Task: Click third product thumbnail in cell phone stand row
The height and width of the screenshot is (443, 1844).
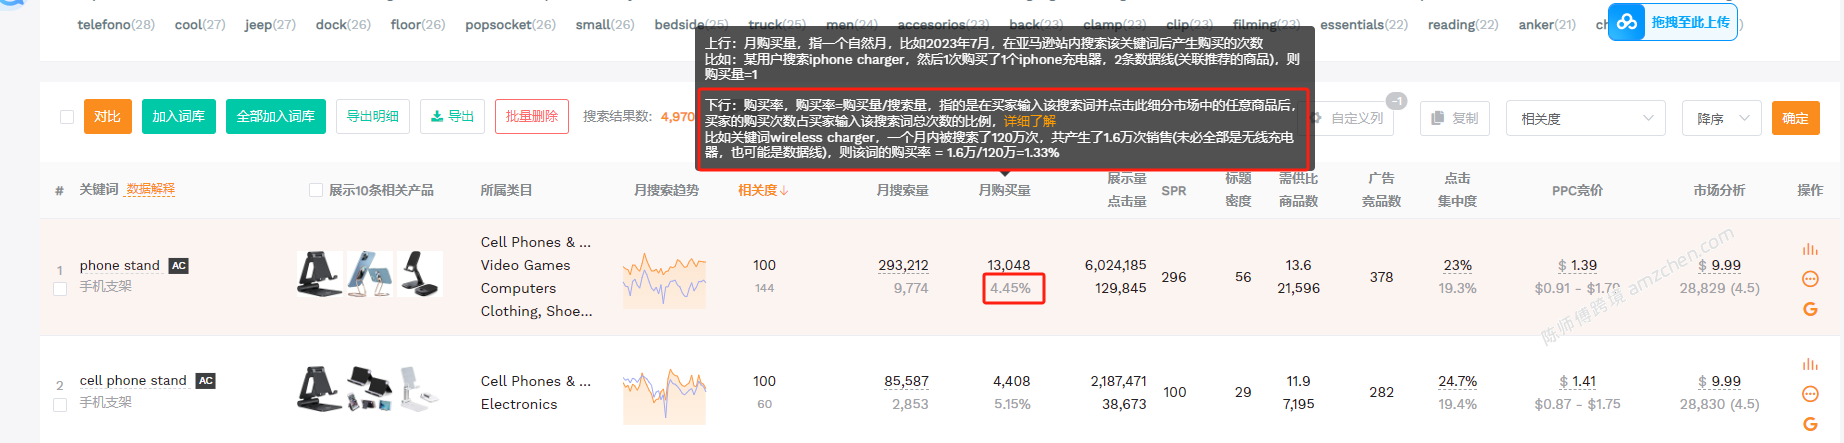Action: 420,389
